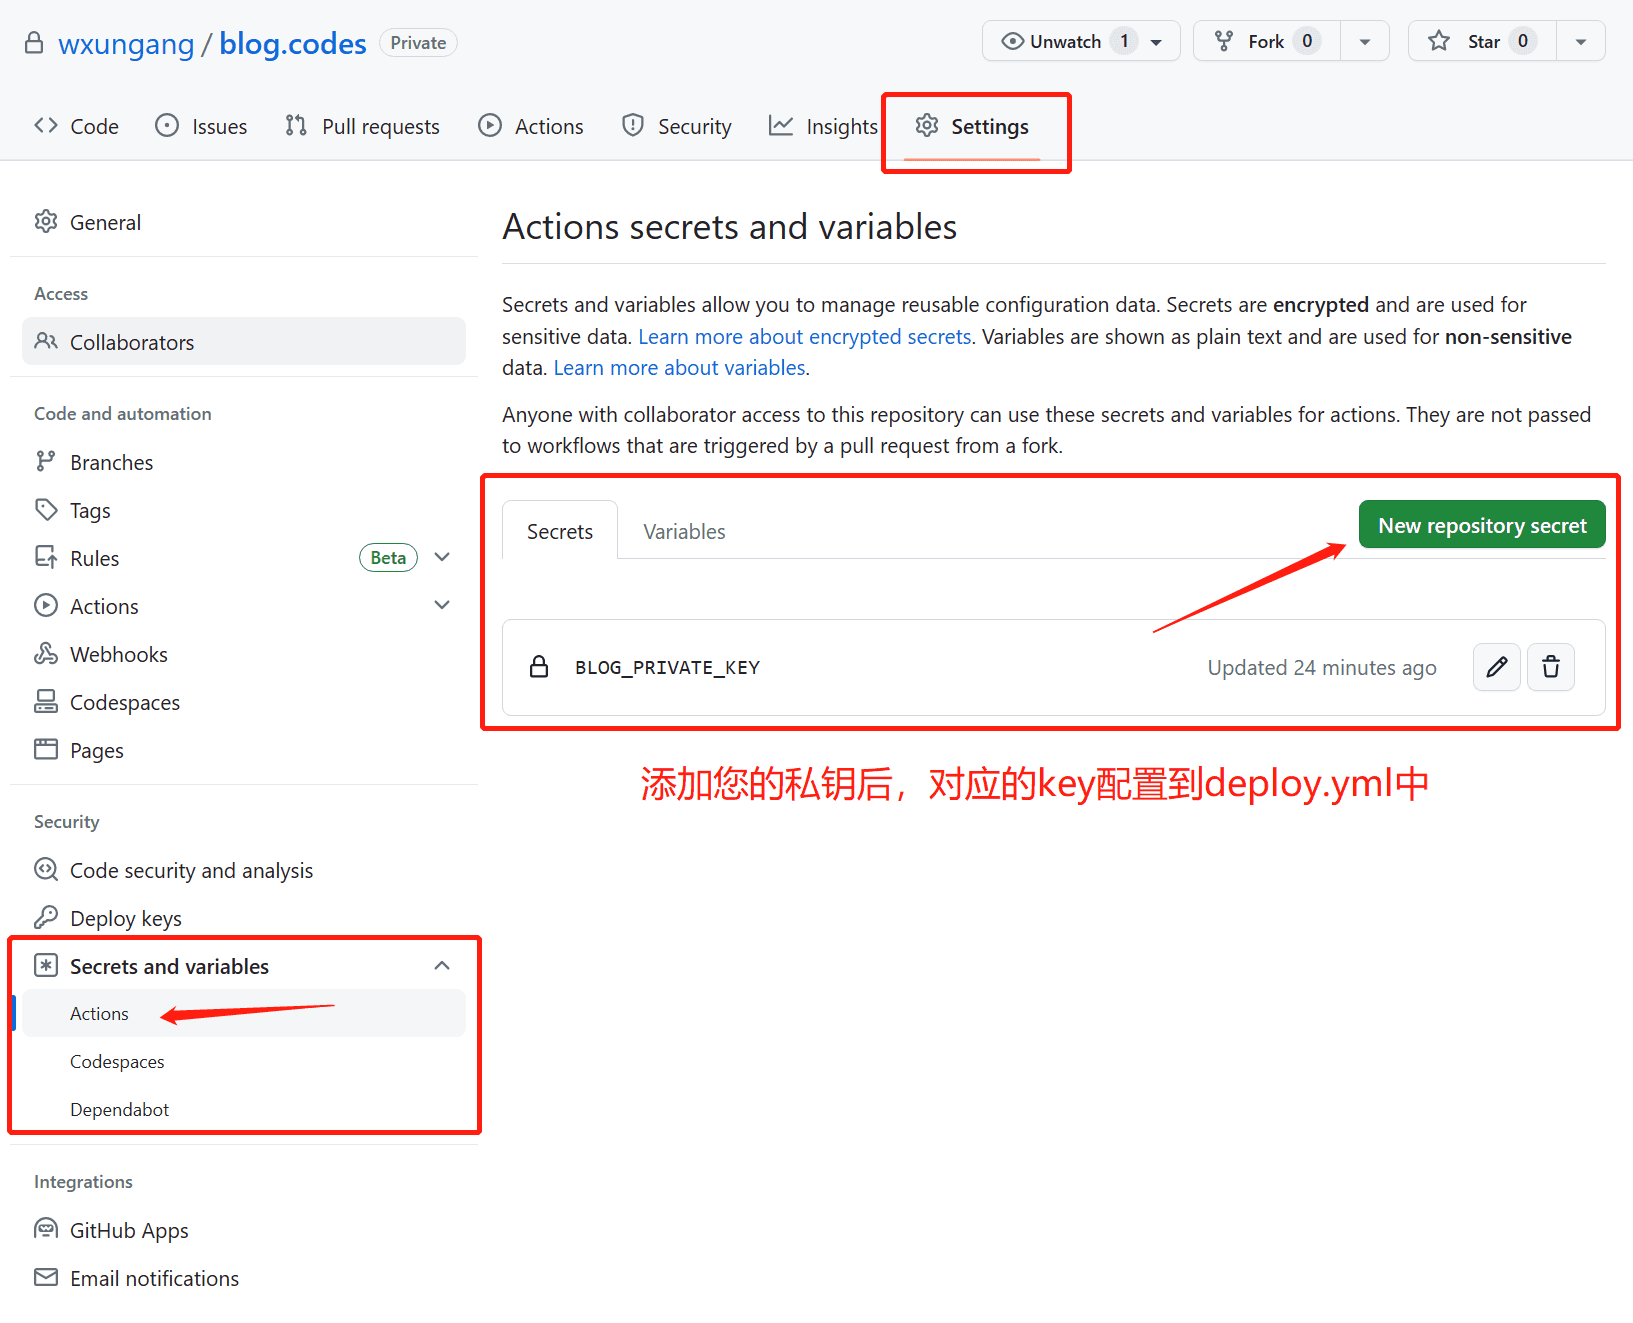This screenshot has height=1323, width=1633.
Task: Click the GitHub Apps icon
Action: 46,1229
